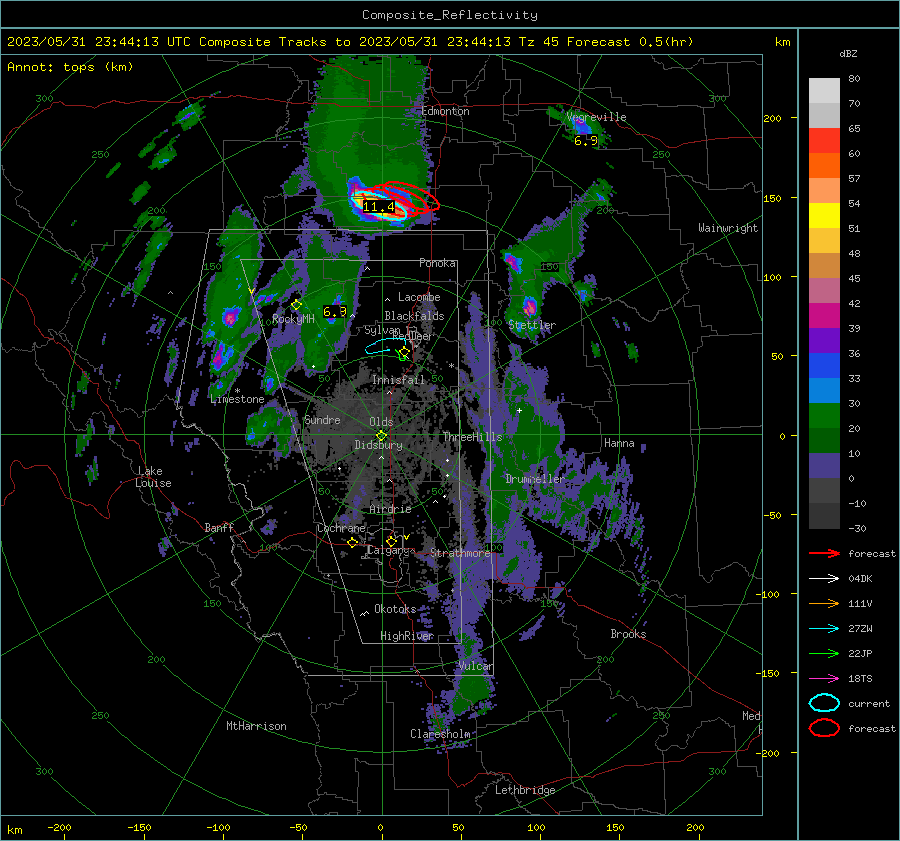Click the Wainwright city label
This screenshot has width=900, height=841.
728,228
